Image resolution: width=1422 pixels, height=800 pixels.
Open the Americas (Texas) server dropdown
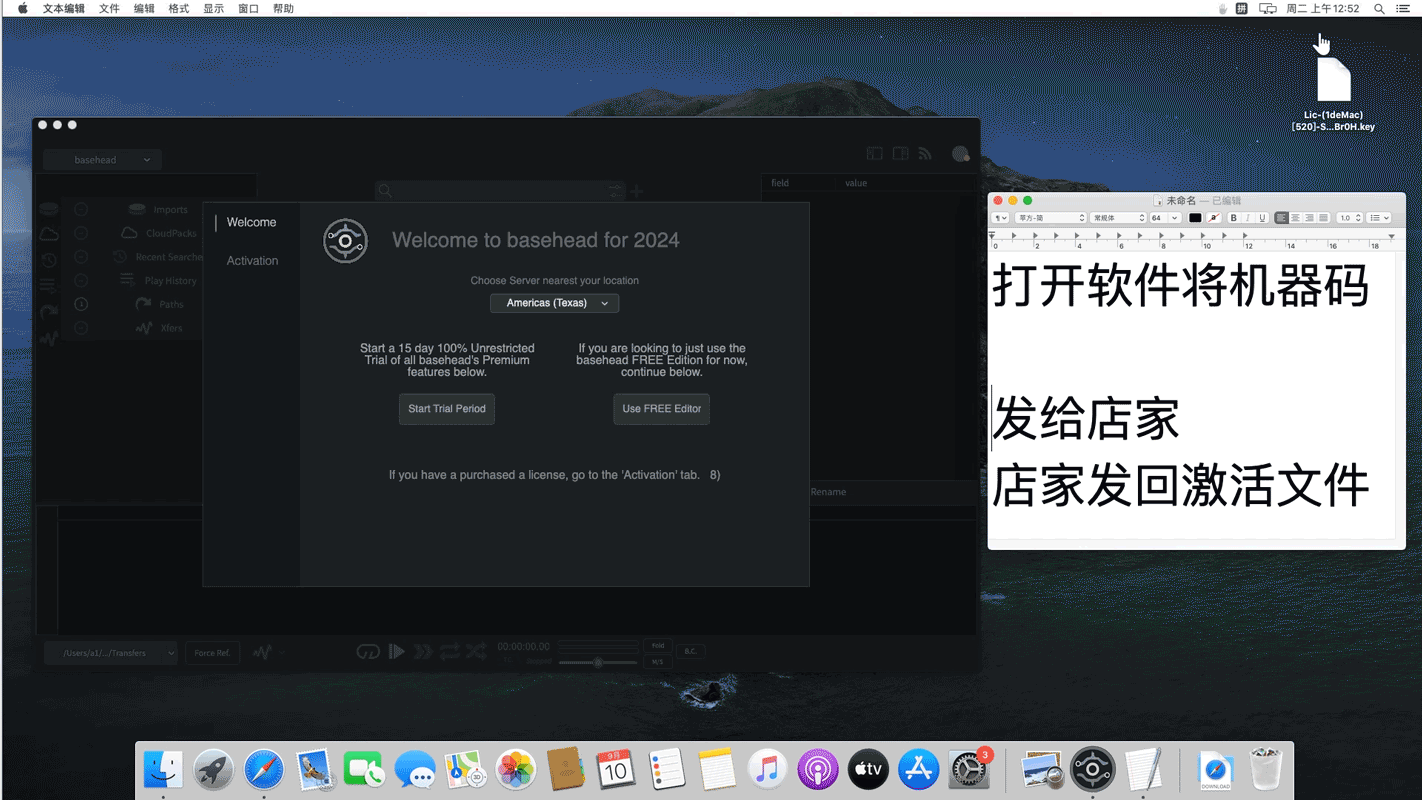click(555, 303)
